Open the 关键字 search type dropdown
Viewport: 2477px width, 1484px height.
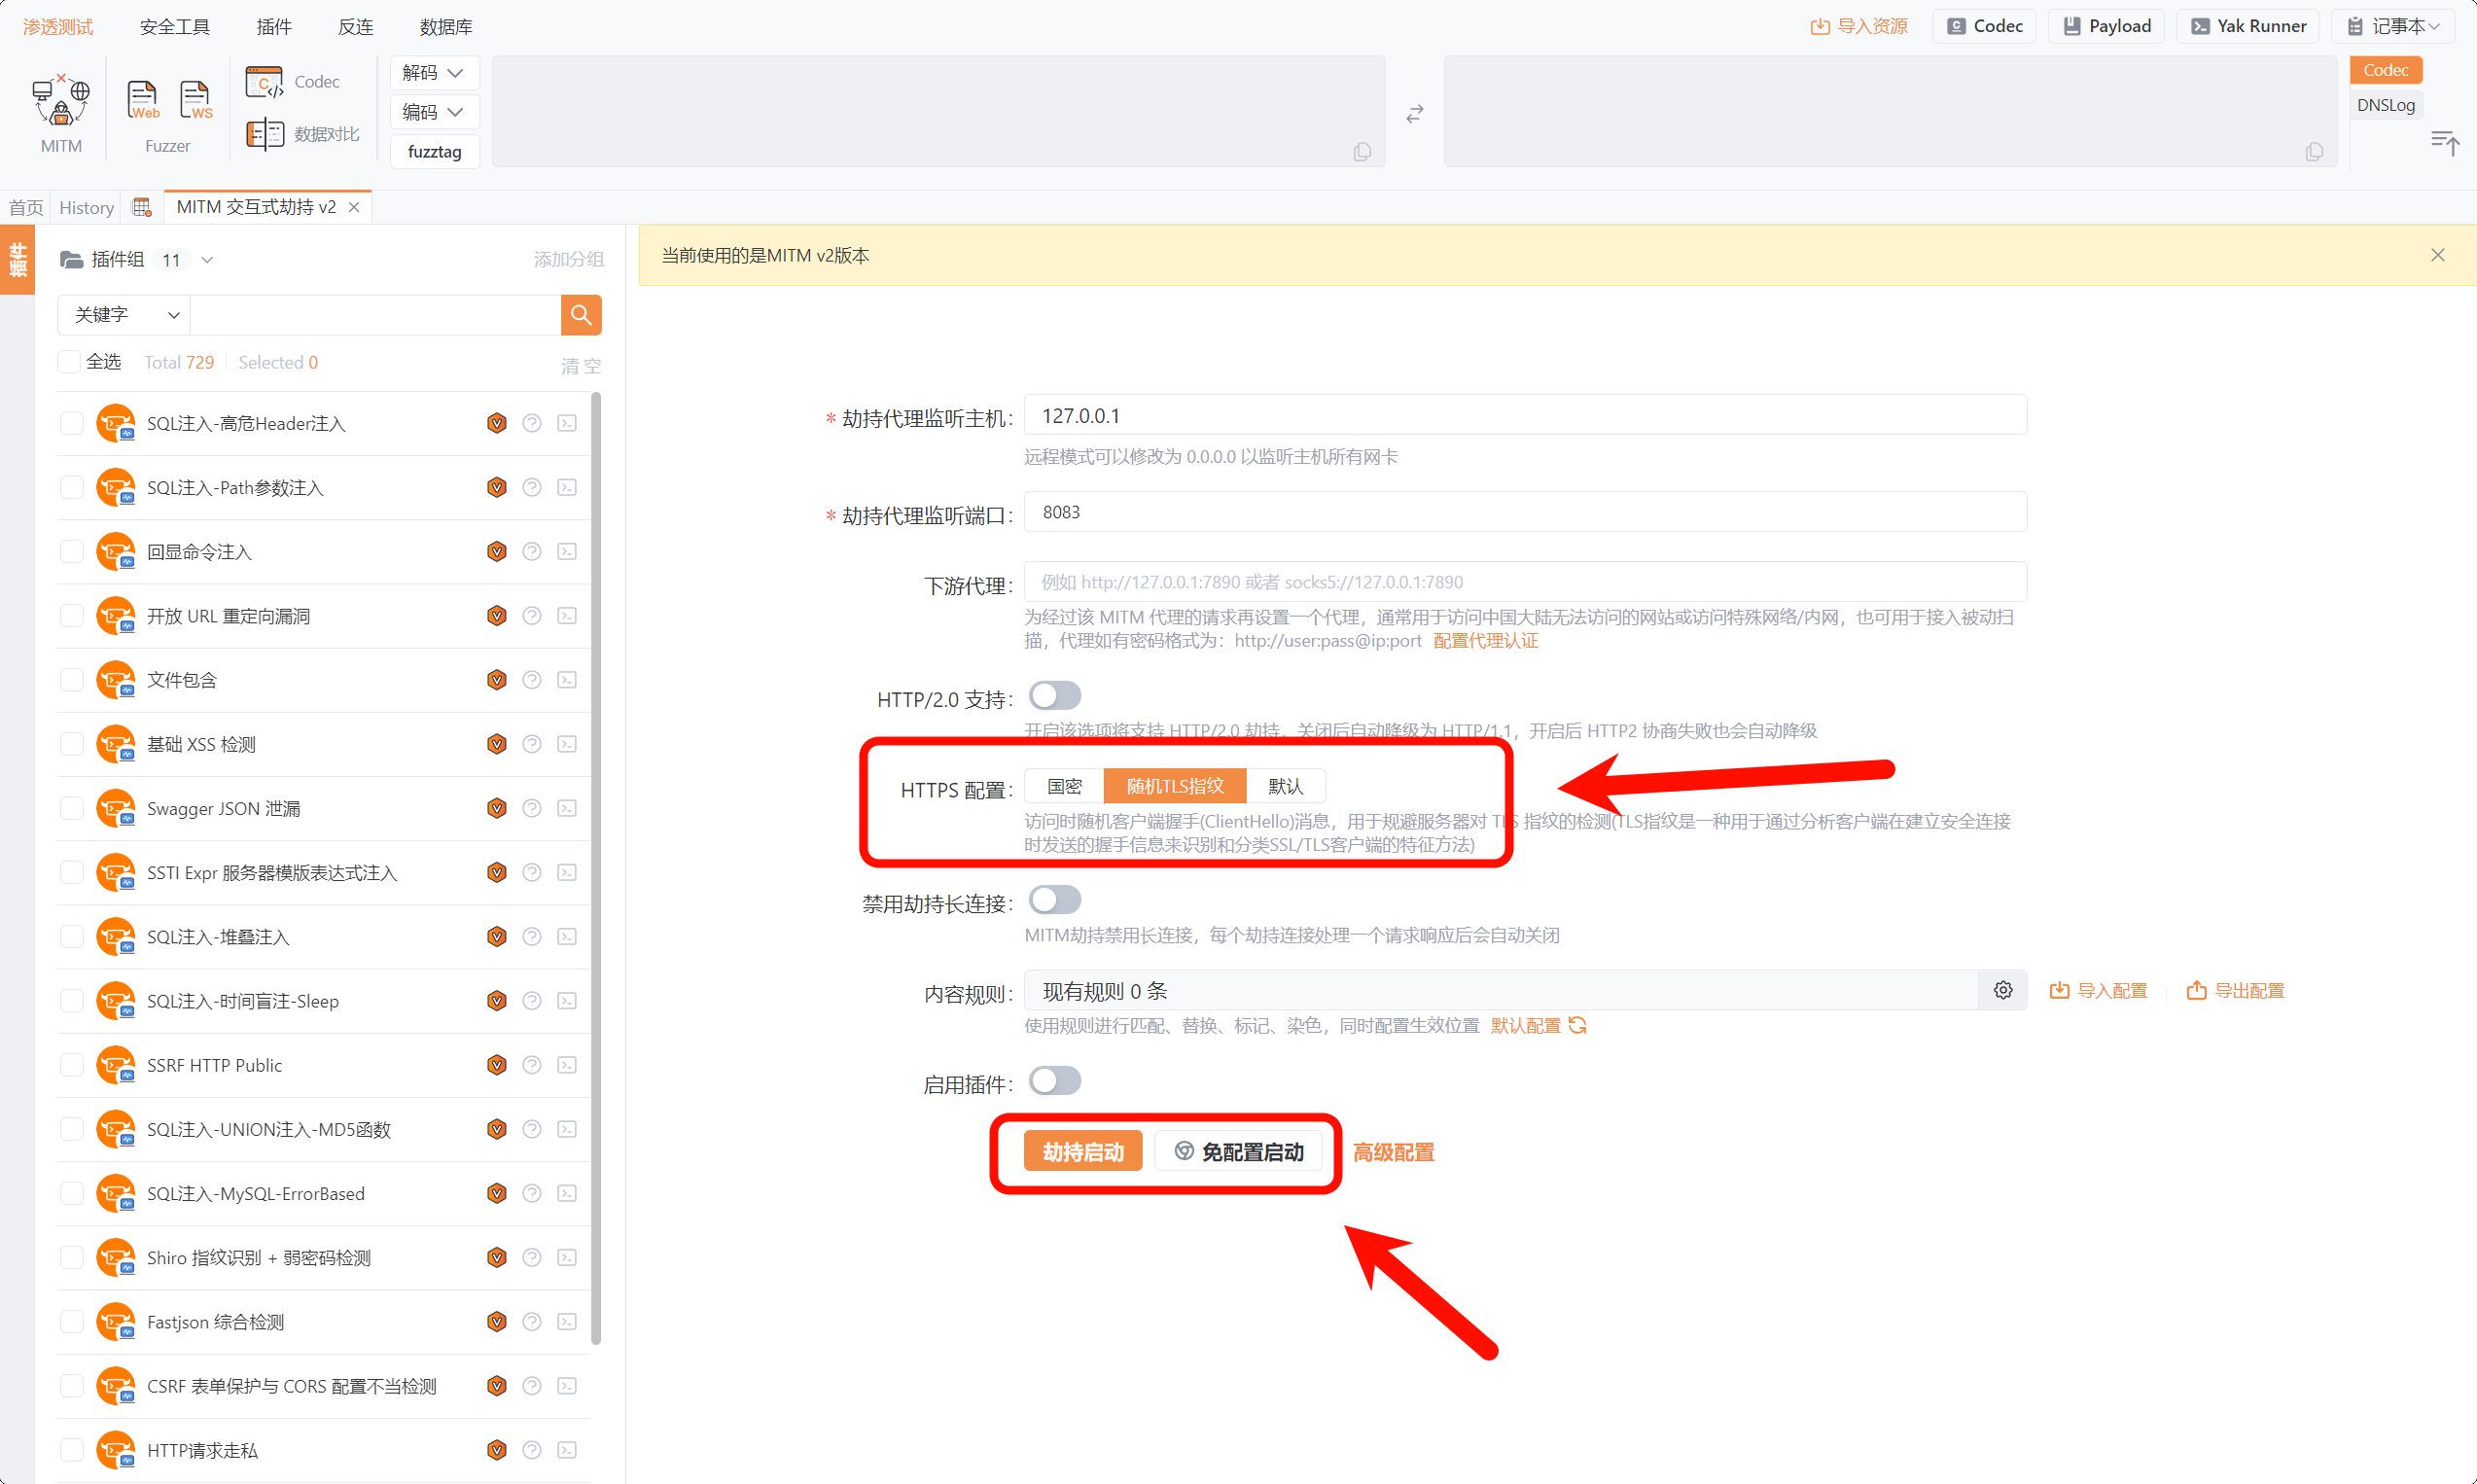[x=125, y=315]
